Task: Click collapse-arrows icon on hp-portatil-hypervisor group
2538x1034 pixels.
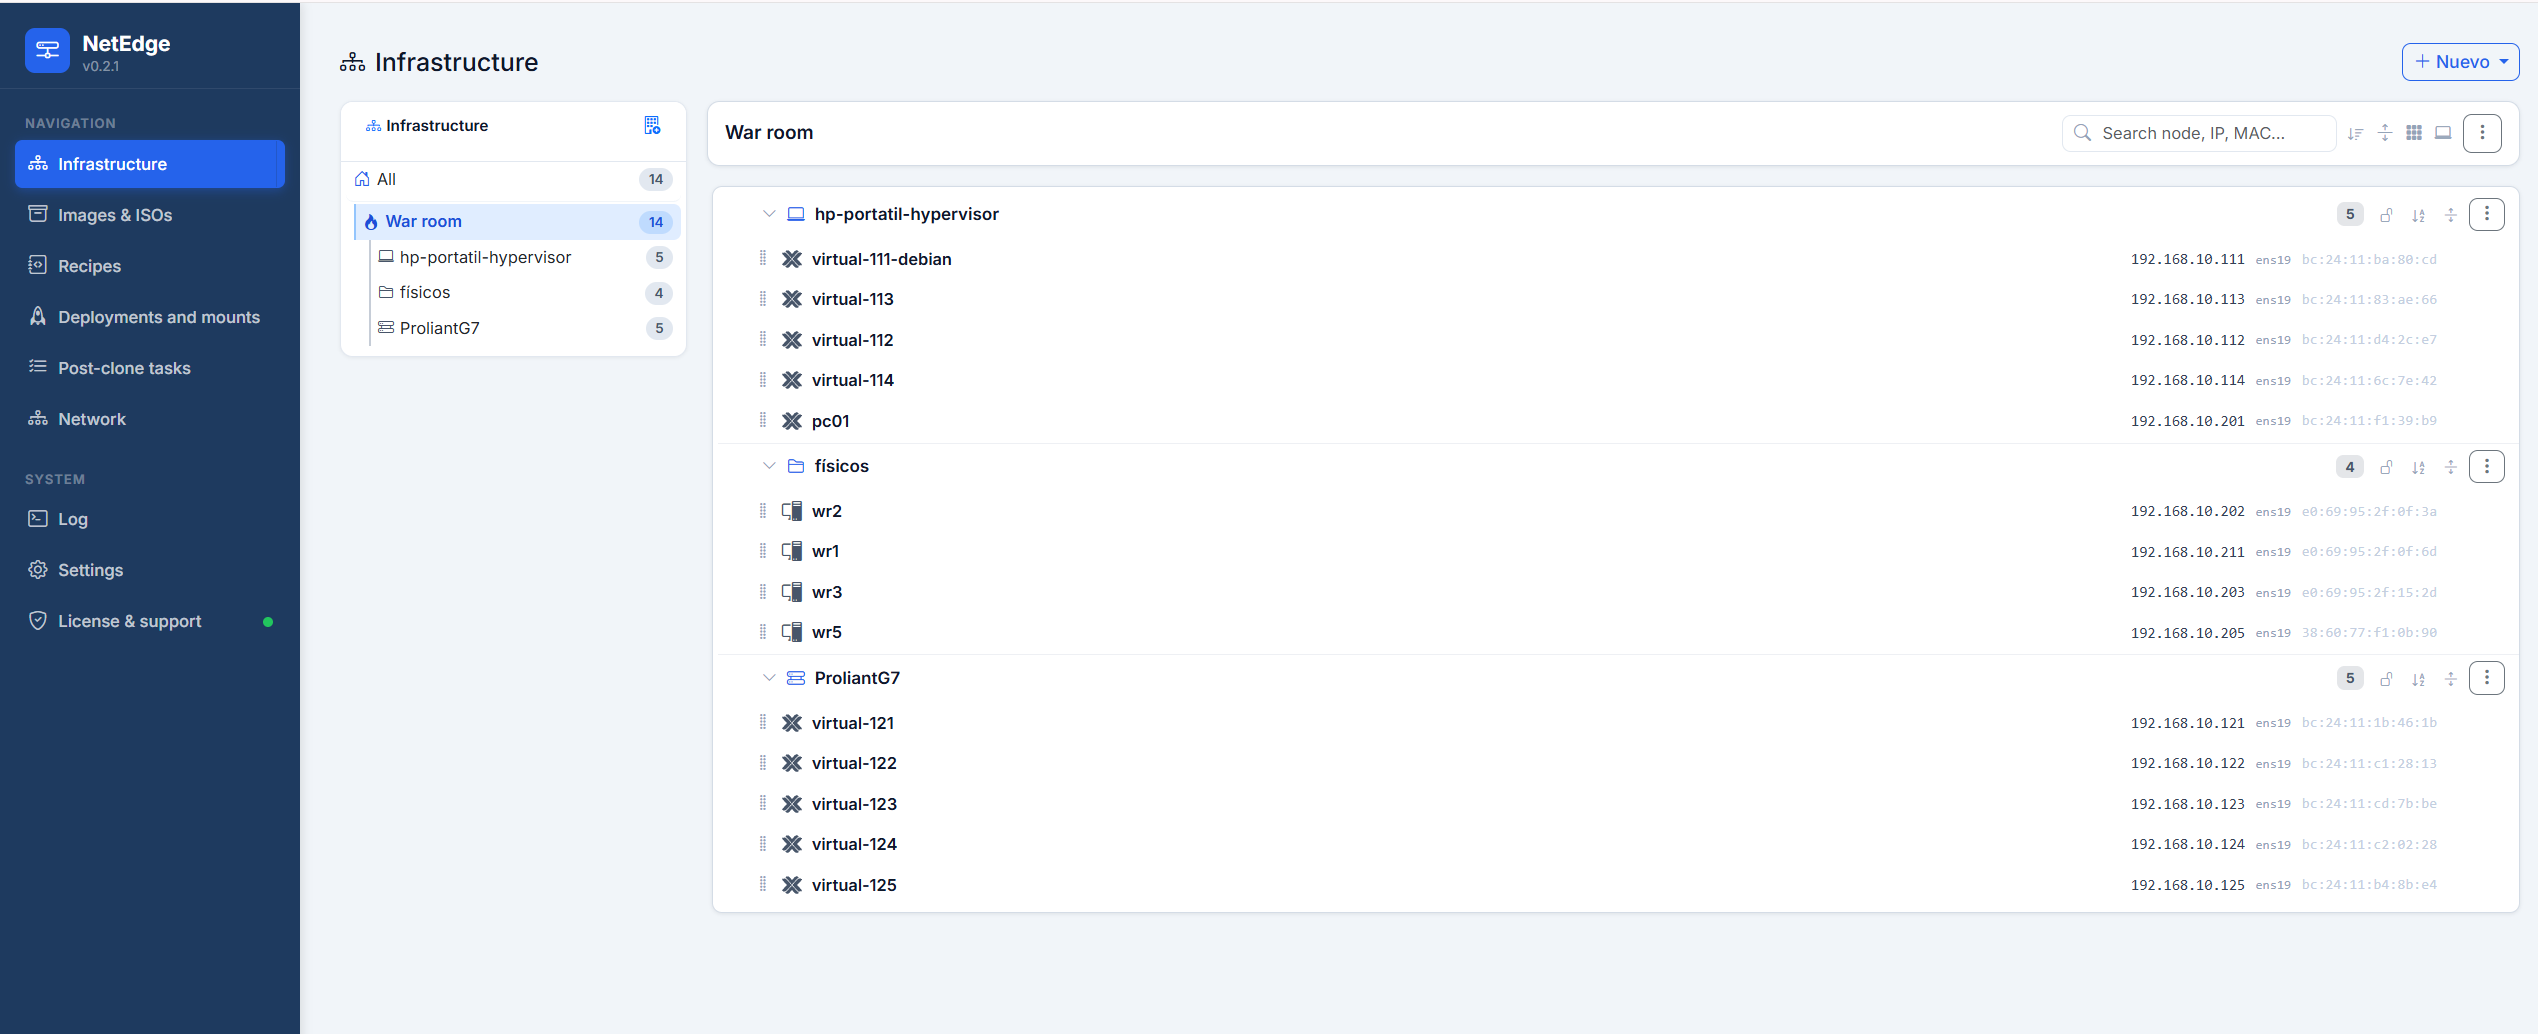Action: (x=2450, y=215)
